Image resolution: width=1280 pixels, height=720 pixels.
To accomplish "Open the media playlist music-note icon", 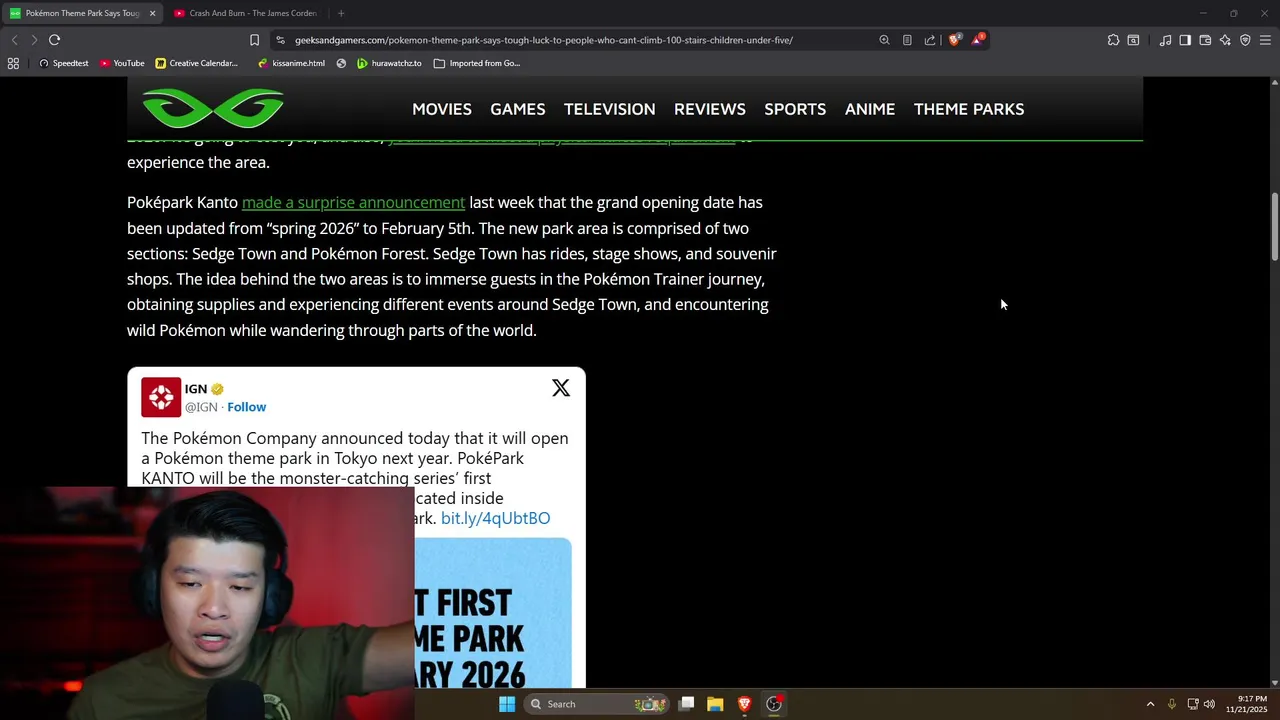I will (1165, 40).
